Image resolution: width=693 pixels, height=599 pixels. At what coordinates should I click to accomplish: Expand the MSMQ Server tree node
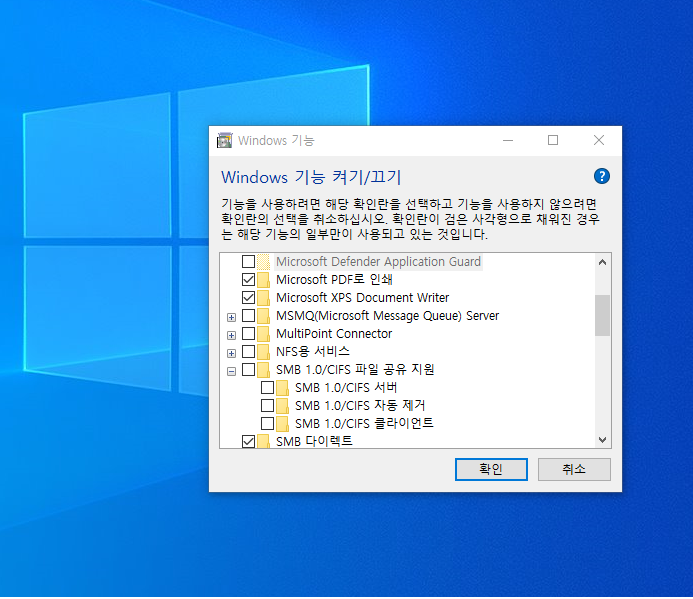click(x=231, y=317)
